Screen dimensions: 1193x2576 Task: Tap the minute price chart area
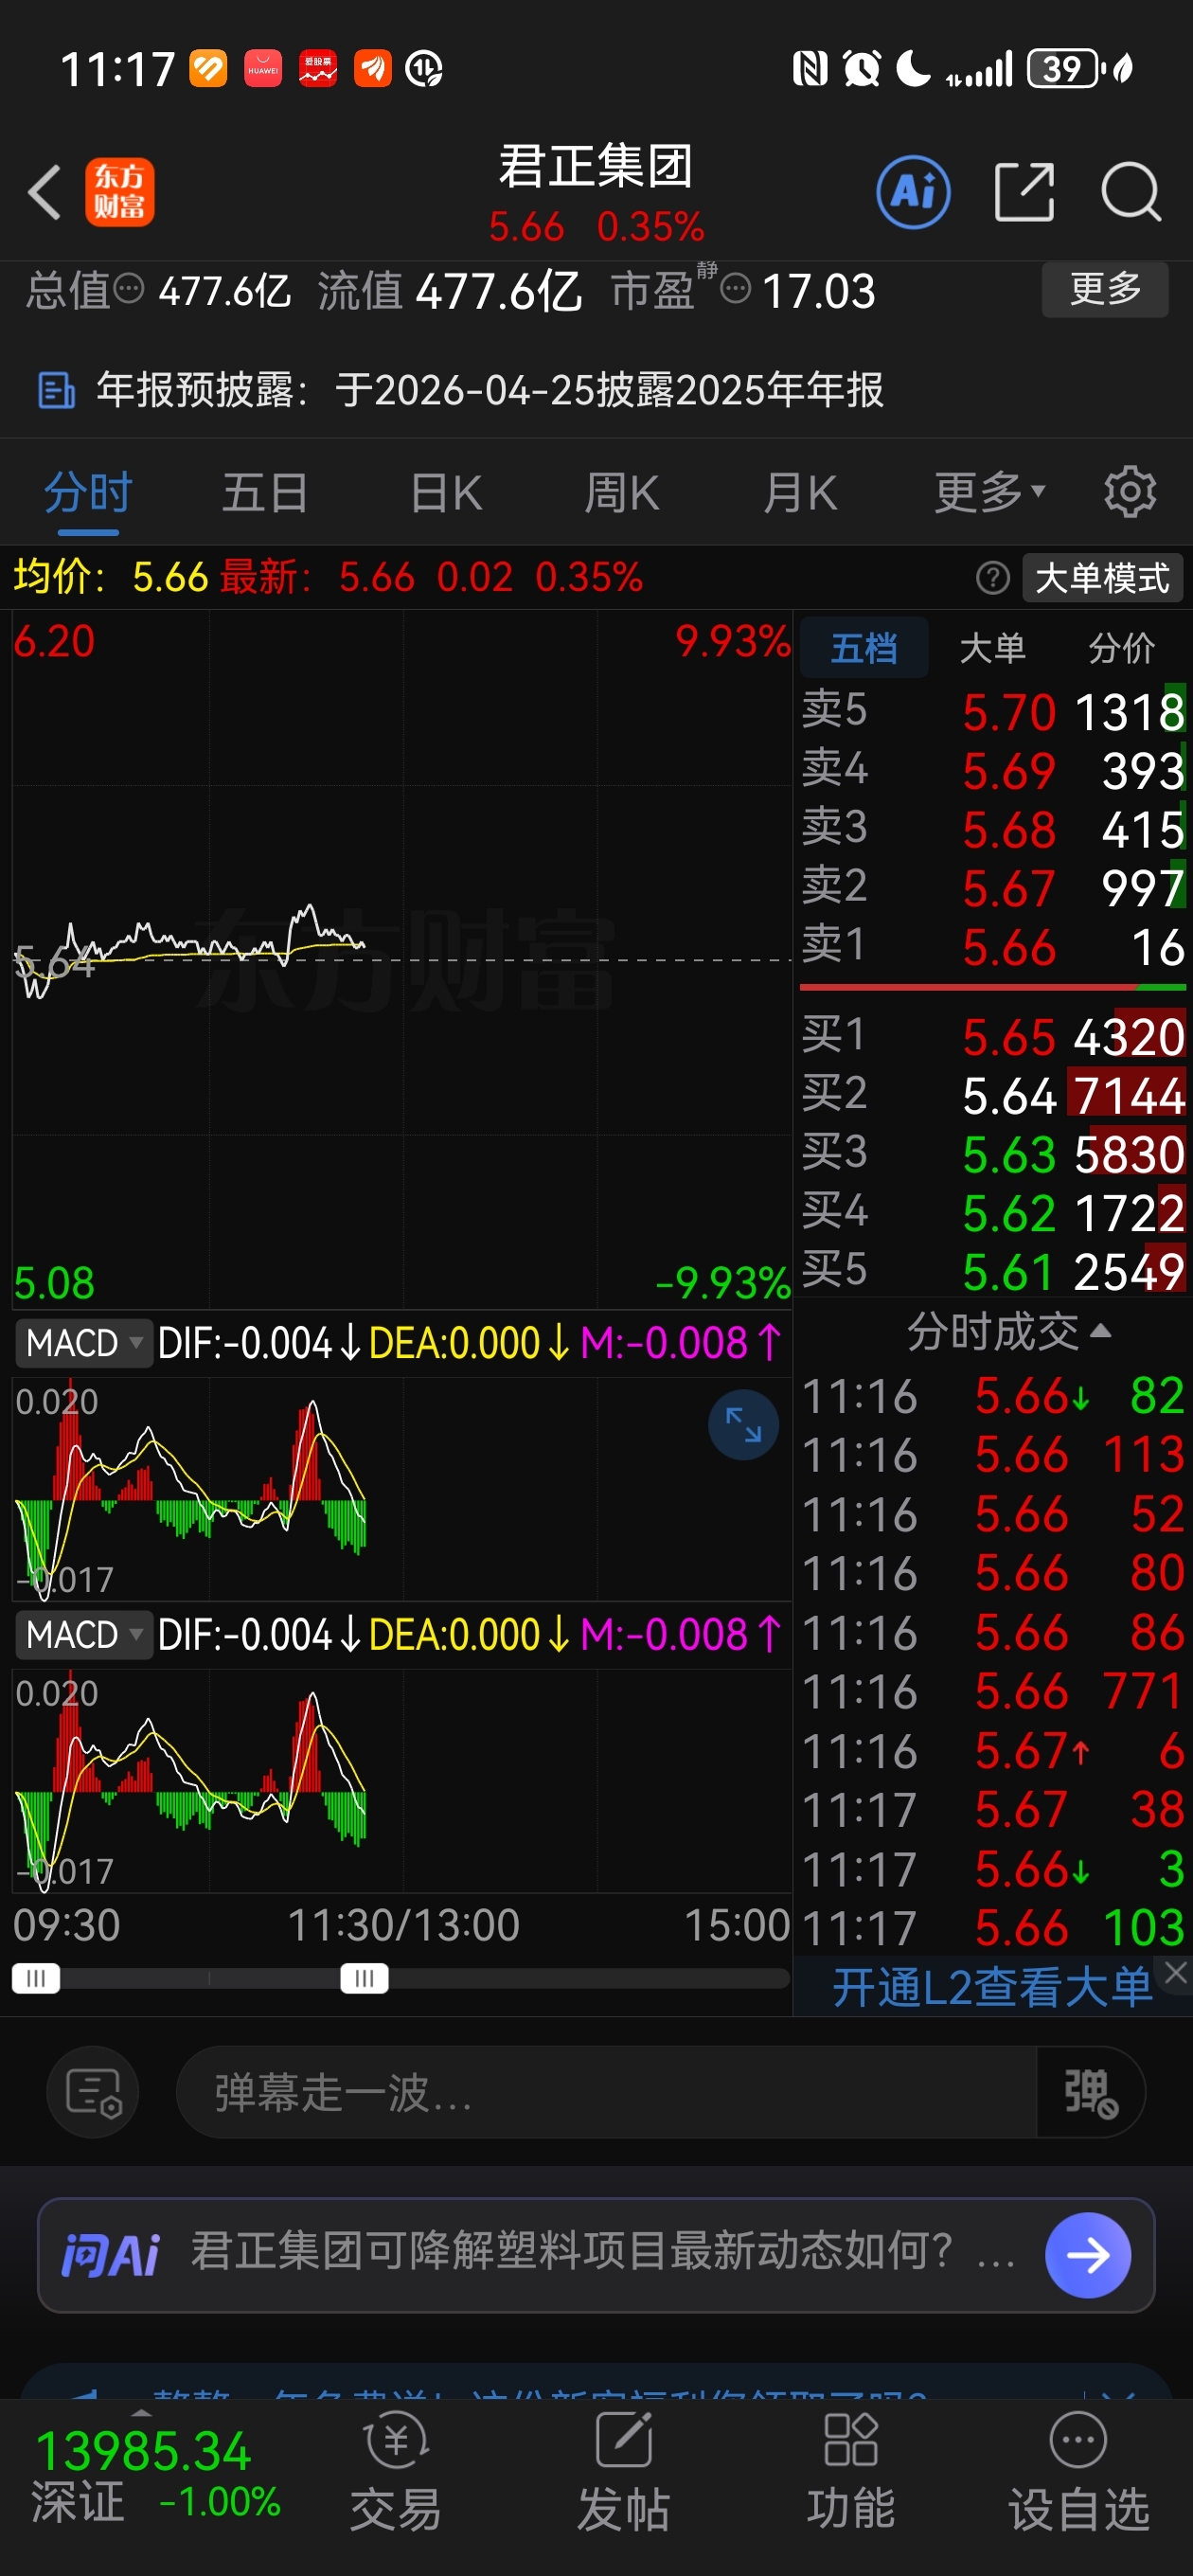pos(402,960)
